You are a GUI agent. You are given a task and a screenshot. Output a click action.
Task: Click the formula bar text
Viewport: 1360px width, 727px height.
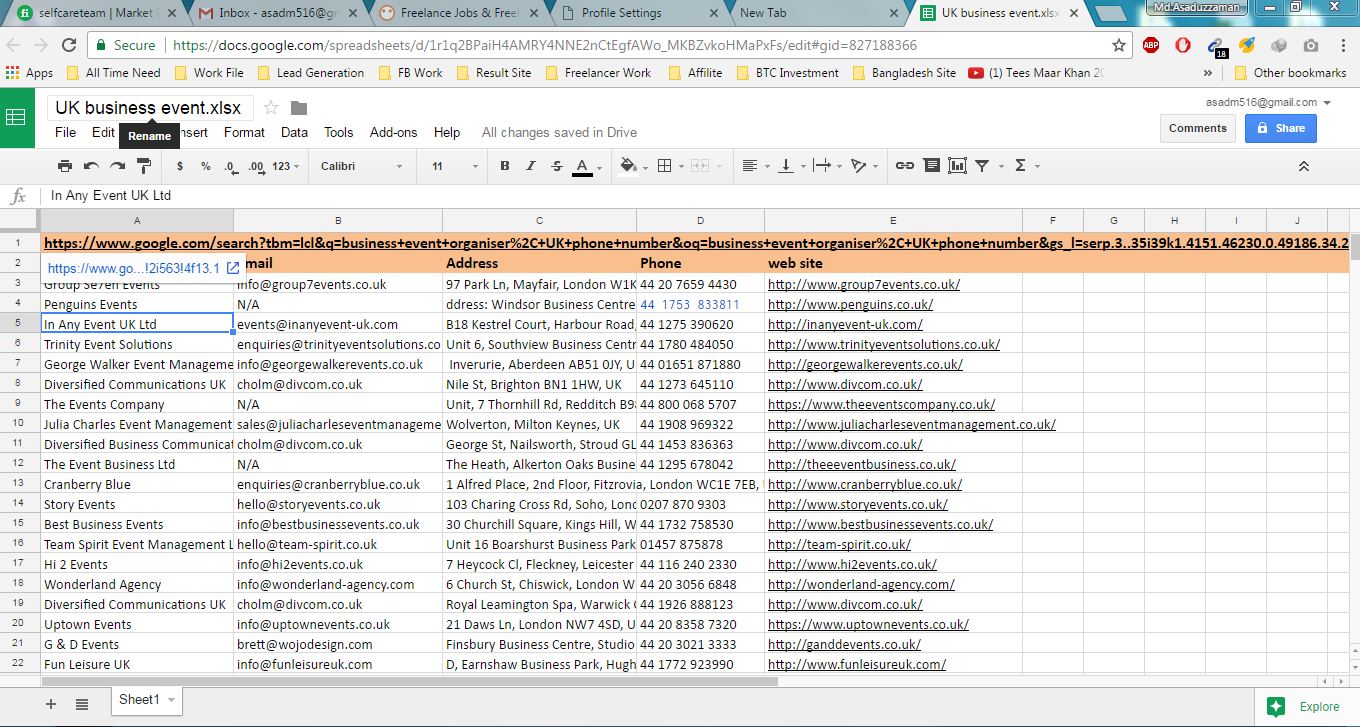tap(111, 196)
